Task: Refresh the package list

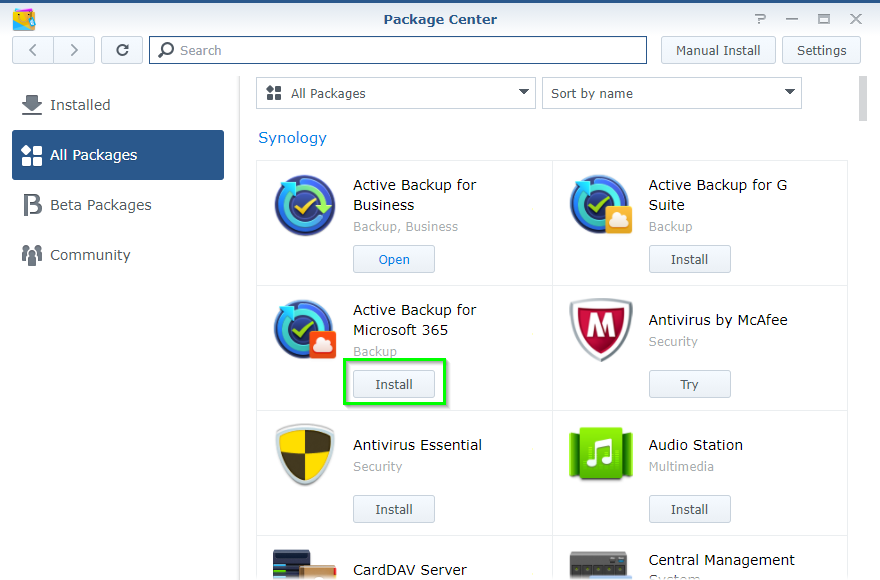Action: [x=122, y=51]
